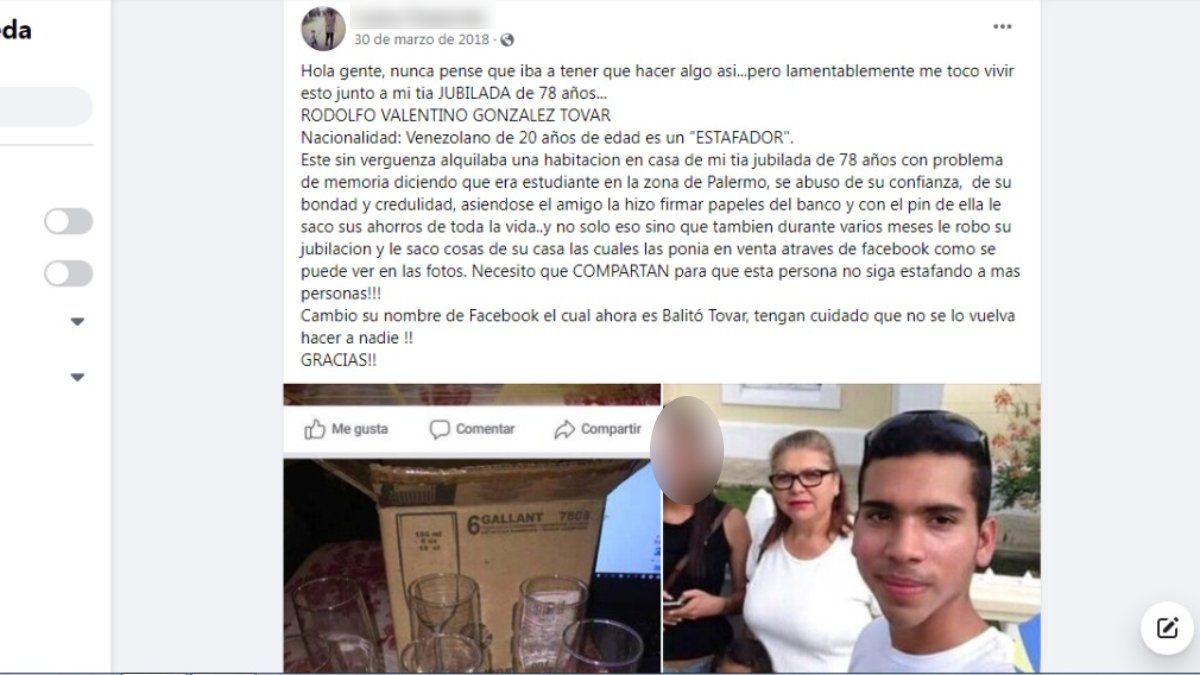
Task: Open the post options three-dot menu
Action: (x=1002, y=27)
